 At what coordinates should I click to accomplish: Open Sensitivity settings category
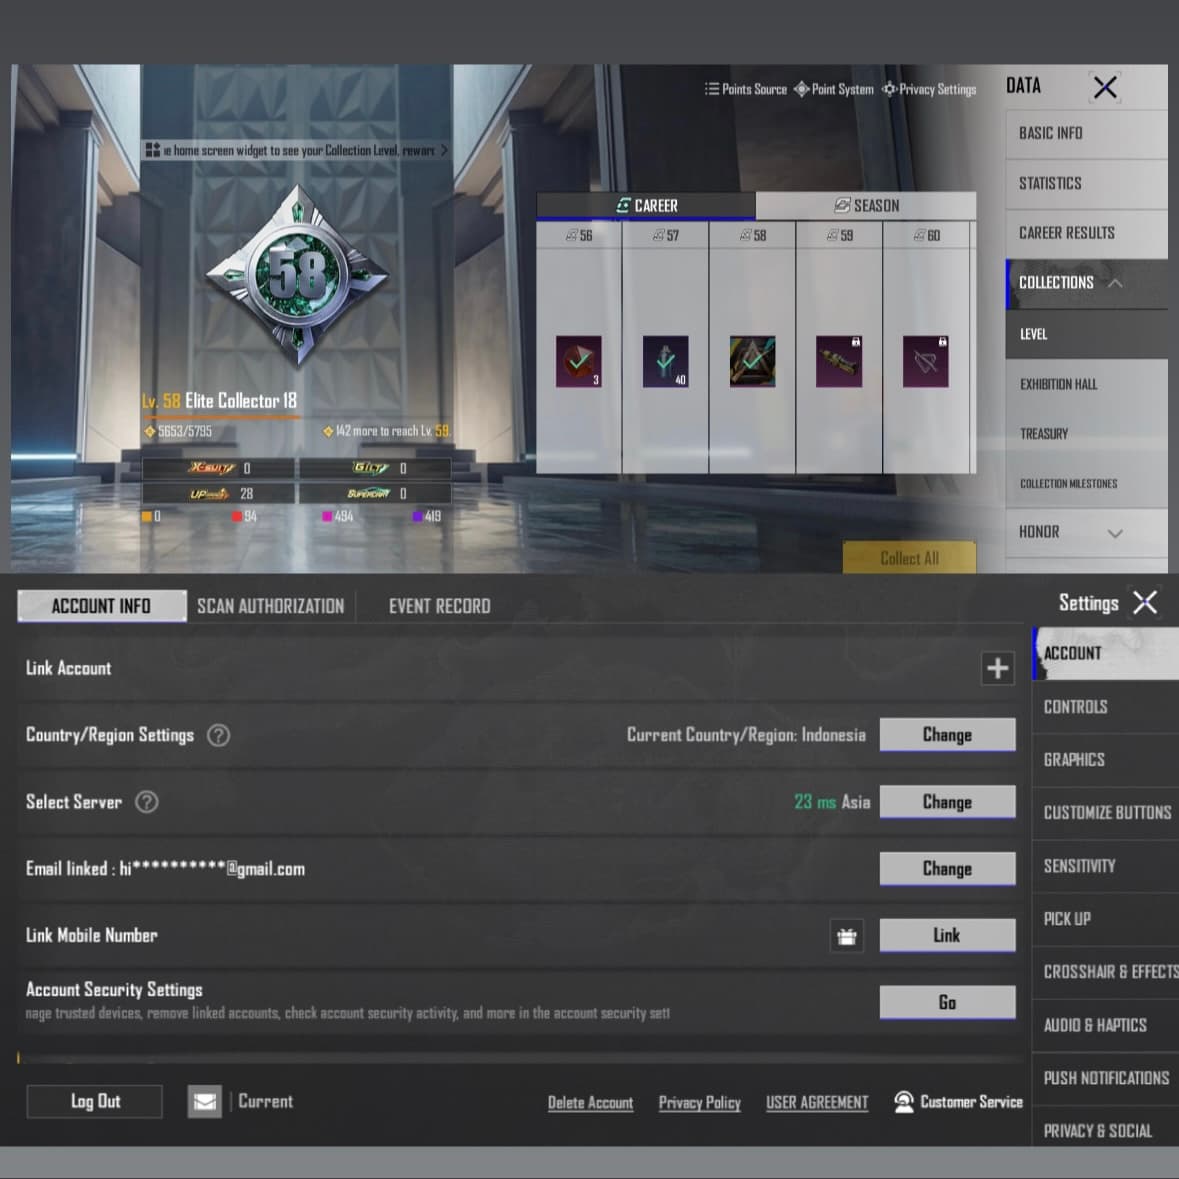pos(1105,866)
